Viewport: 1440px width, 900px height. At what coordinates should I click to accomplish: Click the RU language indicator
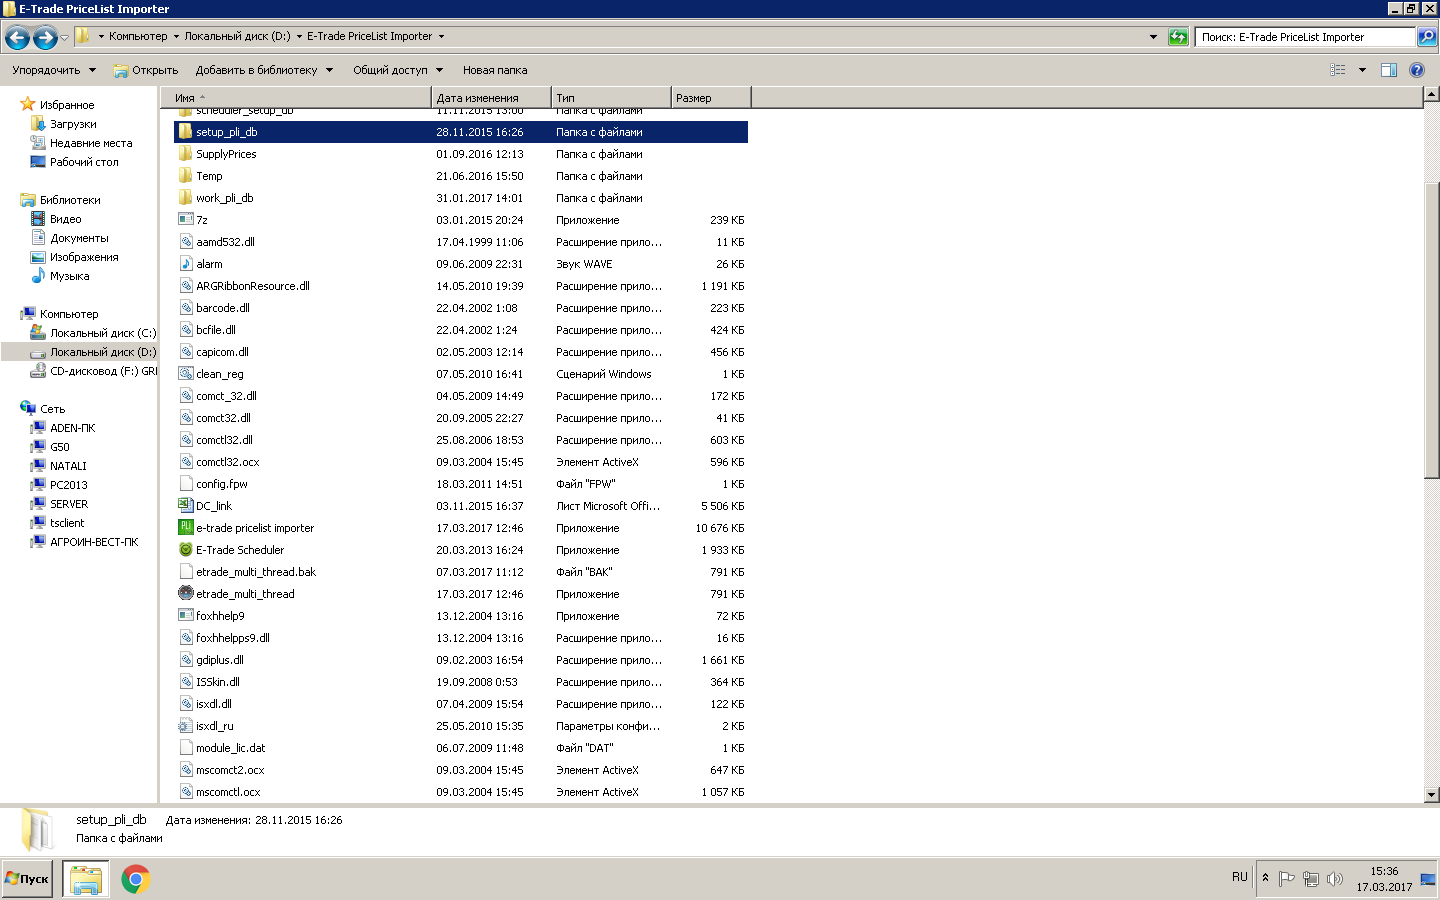[x=1240, y=877]
